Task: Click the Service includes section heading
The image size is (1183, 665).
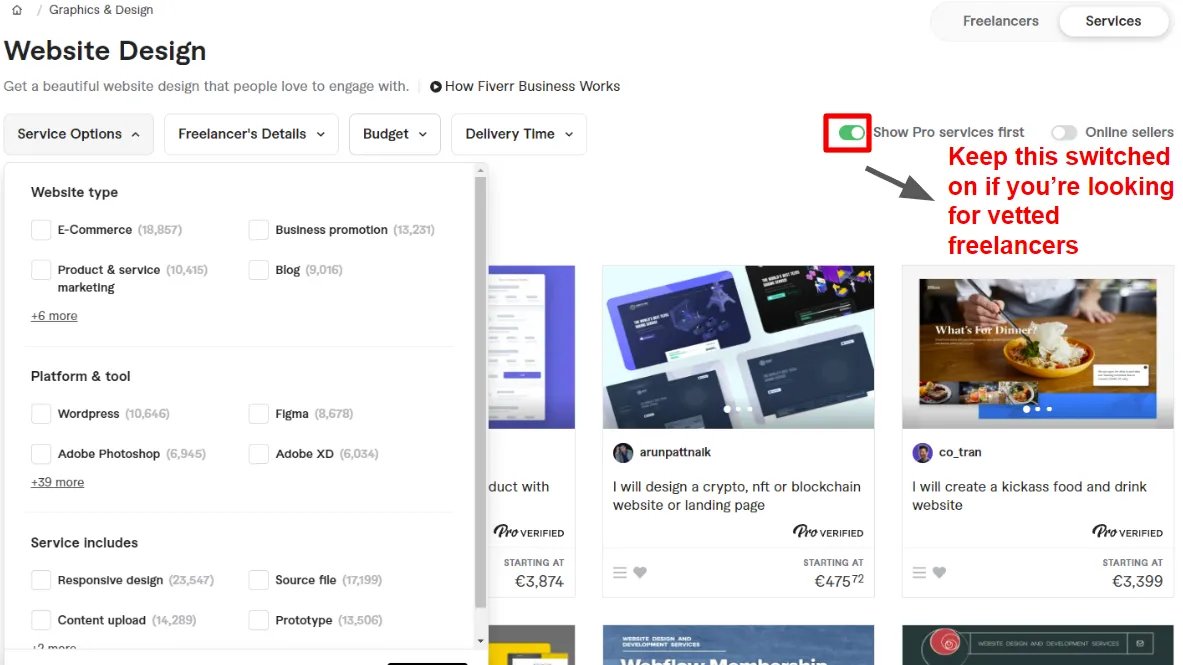Action: coord(84,543)
